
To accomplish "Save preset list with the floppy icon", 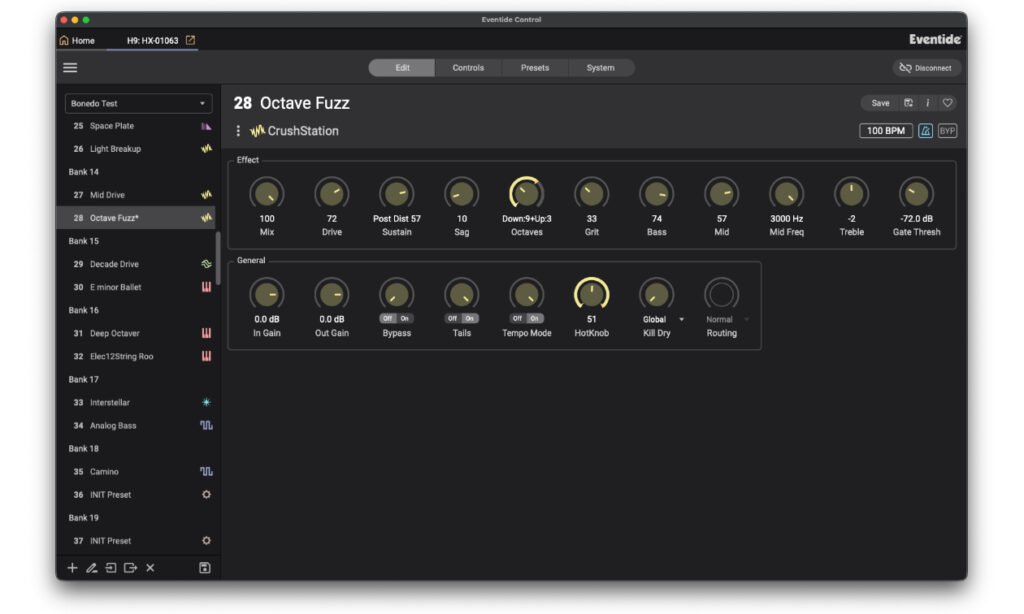I will [204, 568].
